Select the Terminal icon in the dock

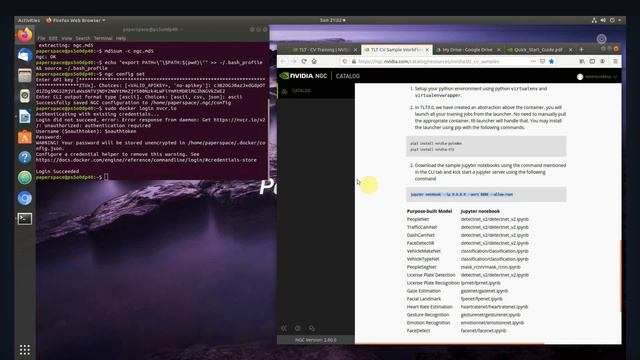click(24, 219)
